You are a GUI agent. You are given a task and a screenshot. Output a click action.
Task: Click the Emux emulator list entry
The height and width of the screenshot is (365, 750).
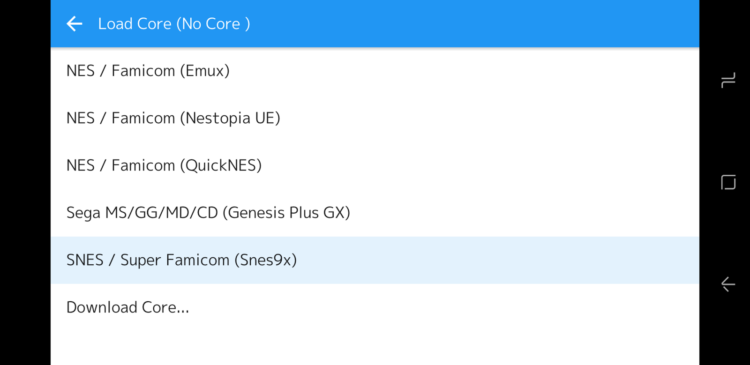[x=375, y=71]
